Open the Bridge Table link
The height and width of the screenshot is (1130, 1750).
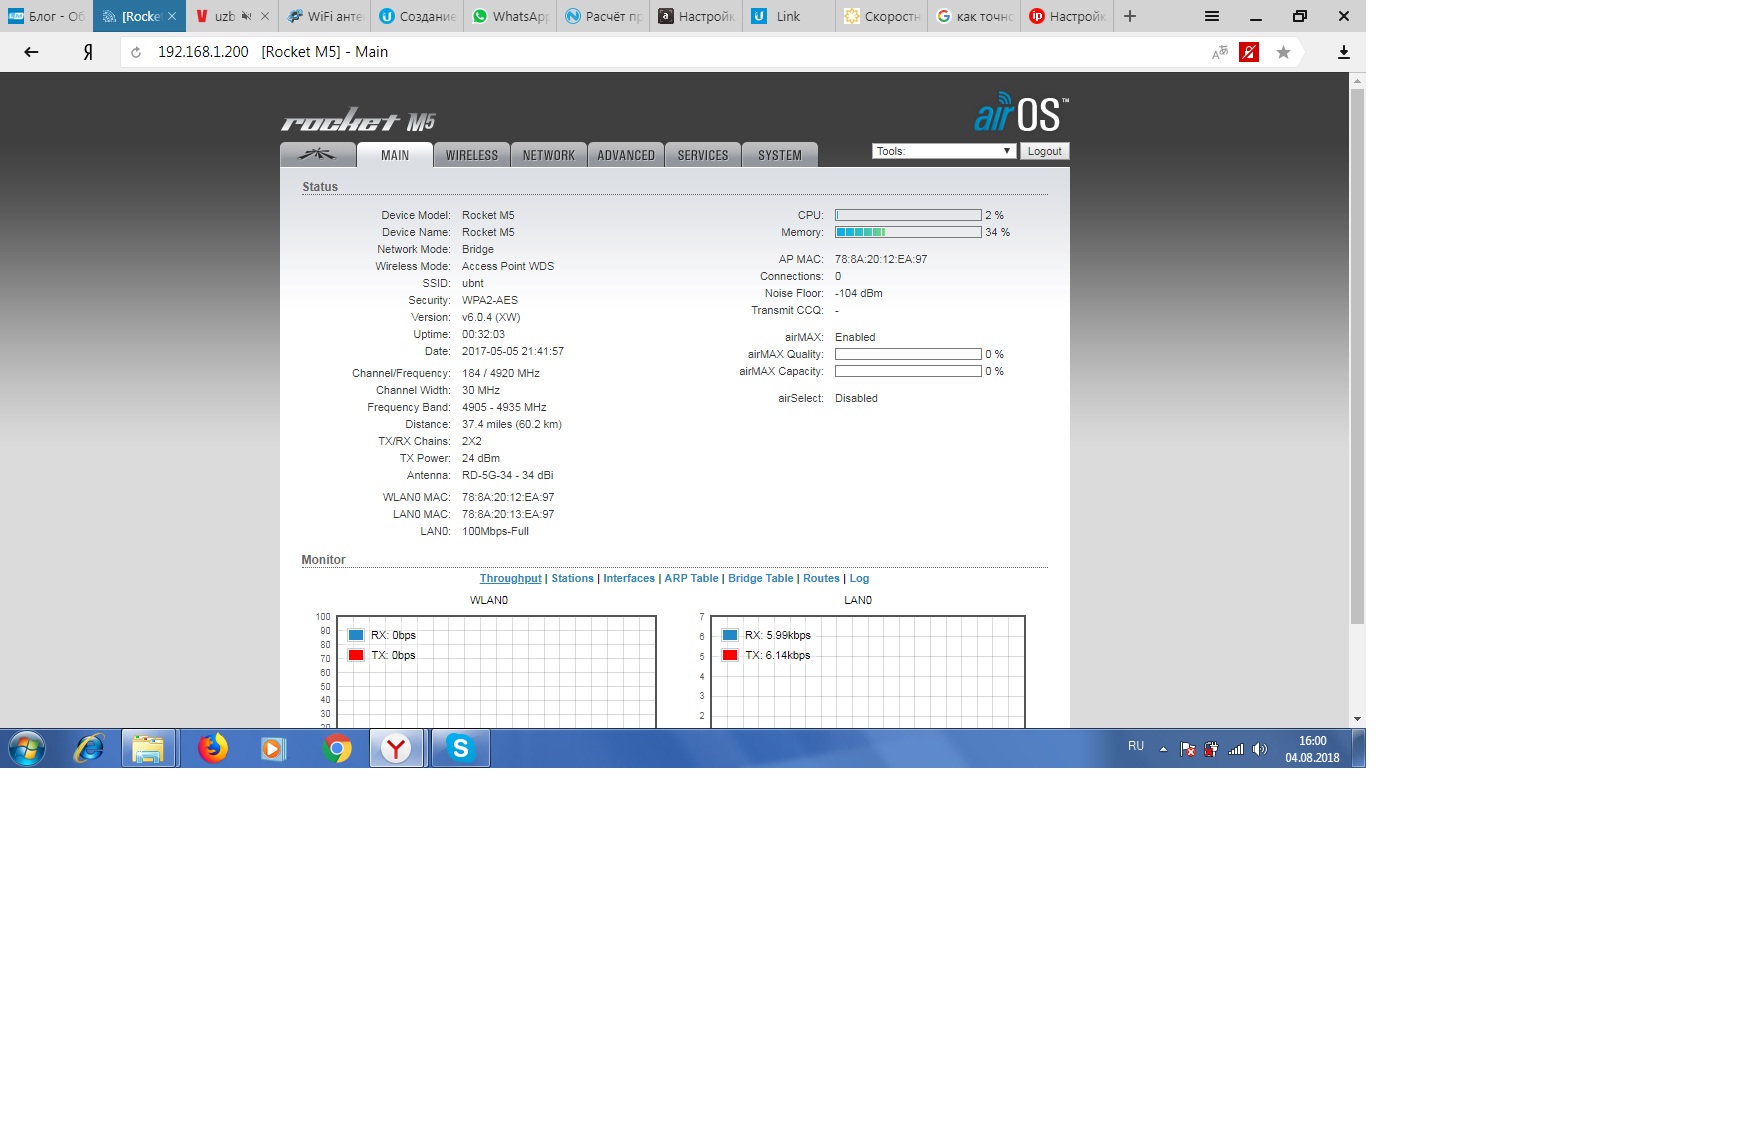click(x=760, y=578)
